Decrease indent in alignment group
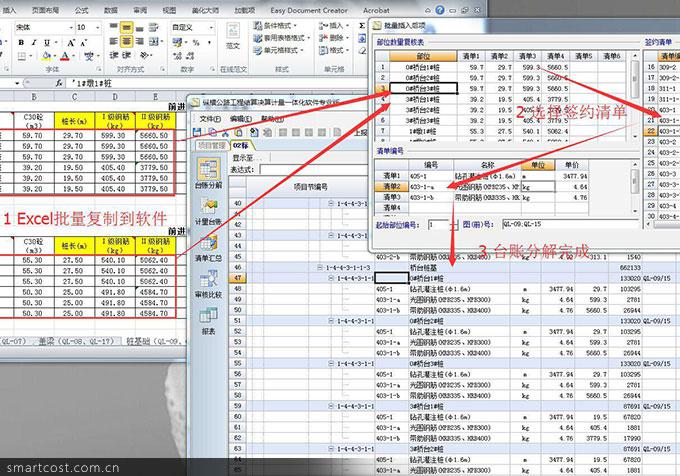Viewport: 680px width, 476px height. tap(114, 55)
